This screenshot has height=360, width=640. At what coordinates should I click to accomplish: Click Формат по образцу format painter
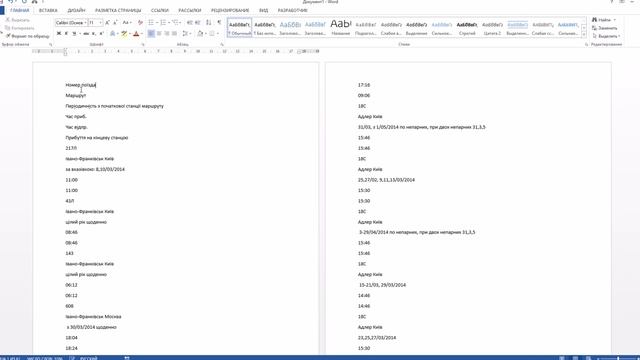27,36
